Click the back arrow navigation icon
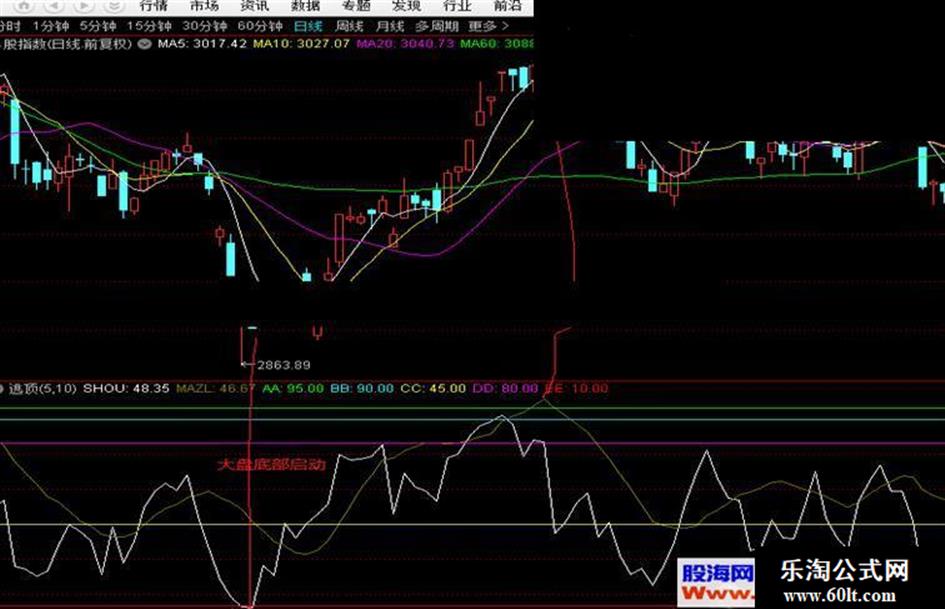 [54, 5]
